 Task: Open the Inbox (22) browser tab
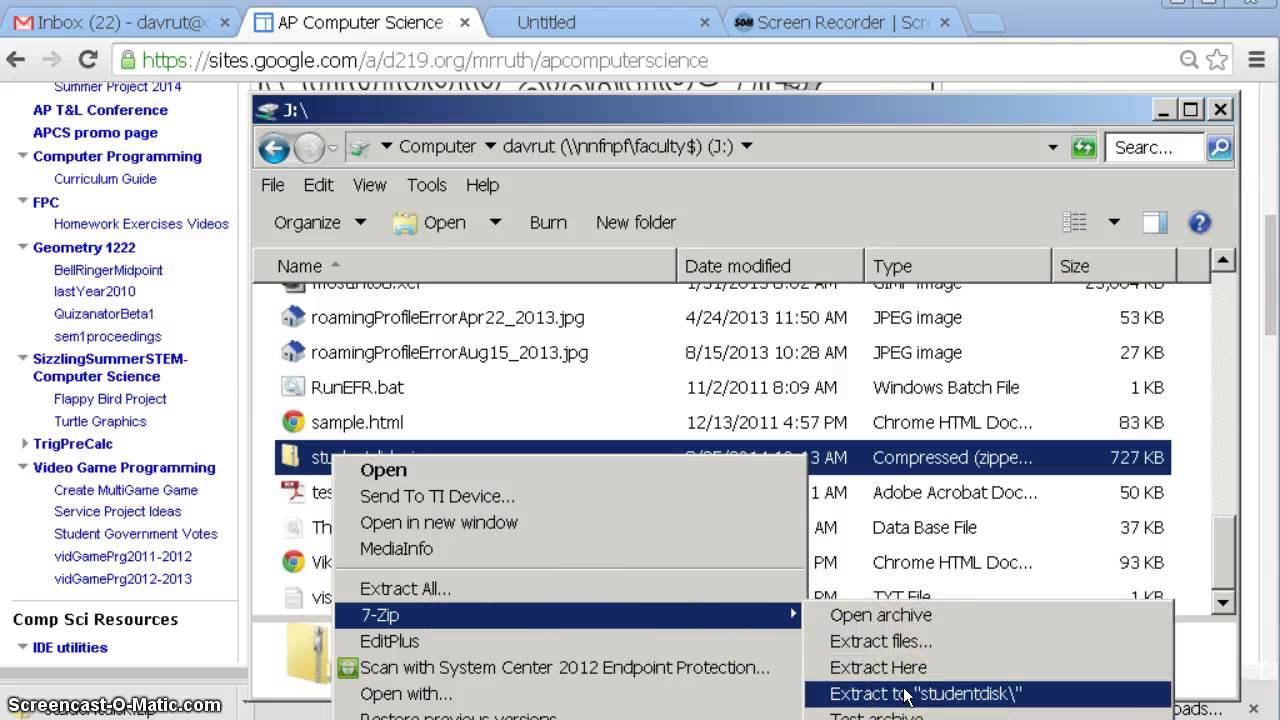coord(120,22)
